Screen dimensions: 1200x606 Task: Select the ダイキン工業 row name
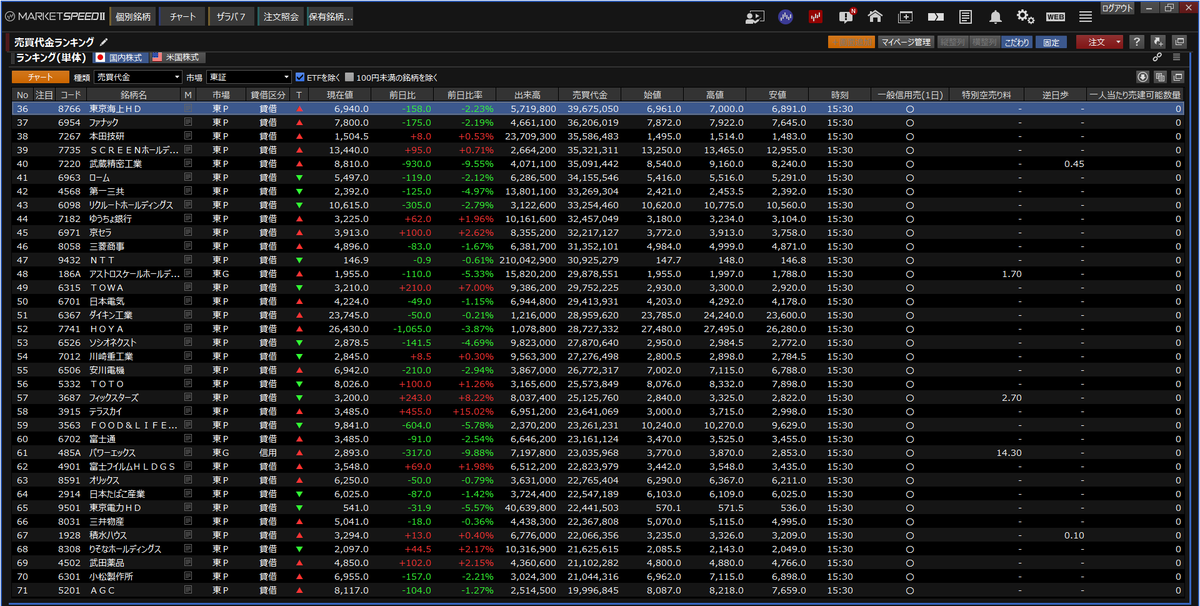[111, 314]
